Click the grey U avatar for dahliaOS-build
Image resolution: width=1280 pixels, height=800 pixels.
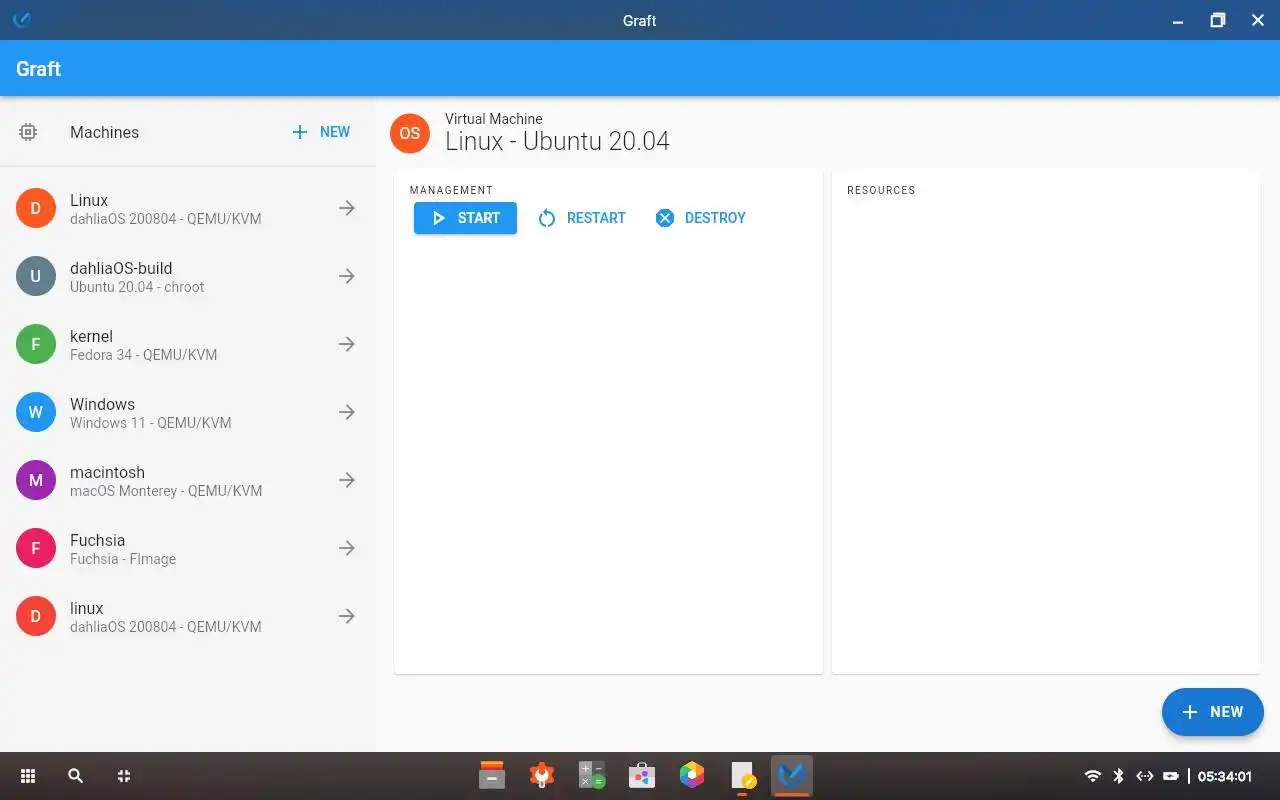36,276
